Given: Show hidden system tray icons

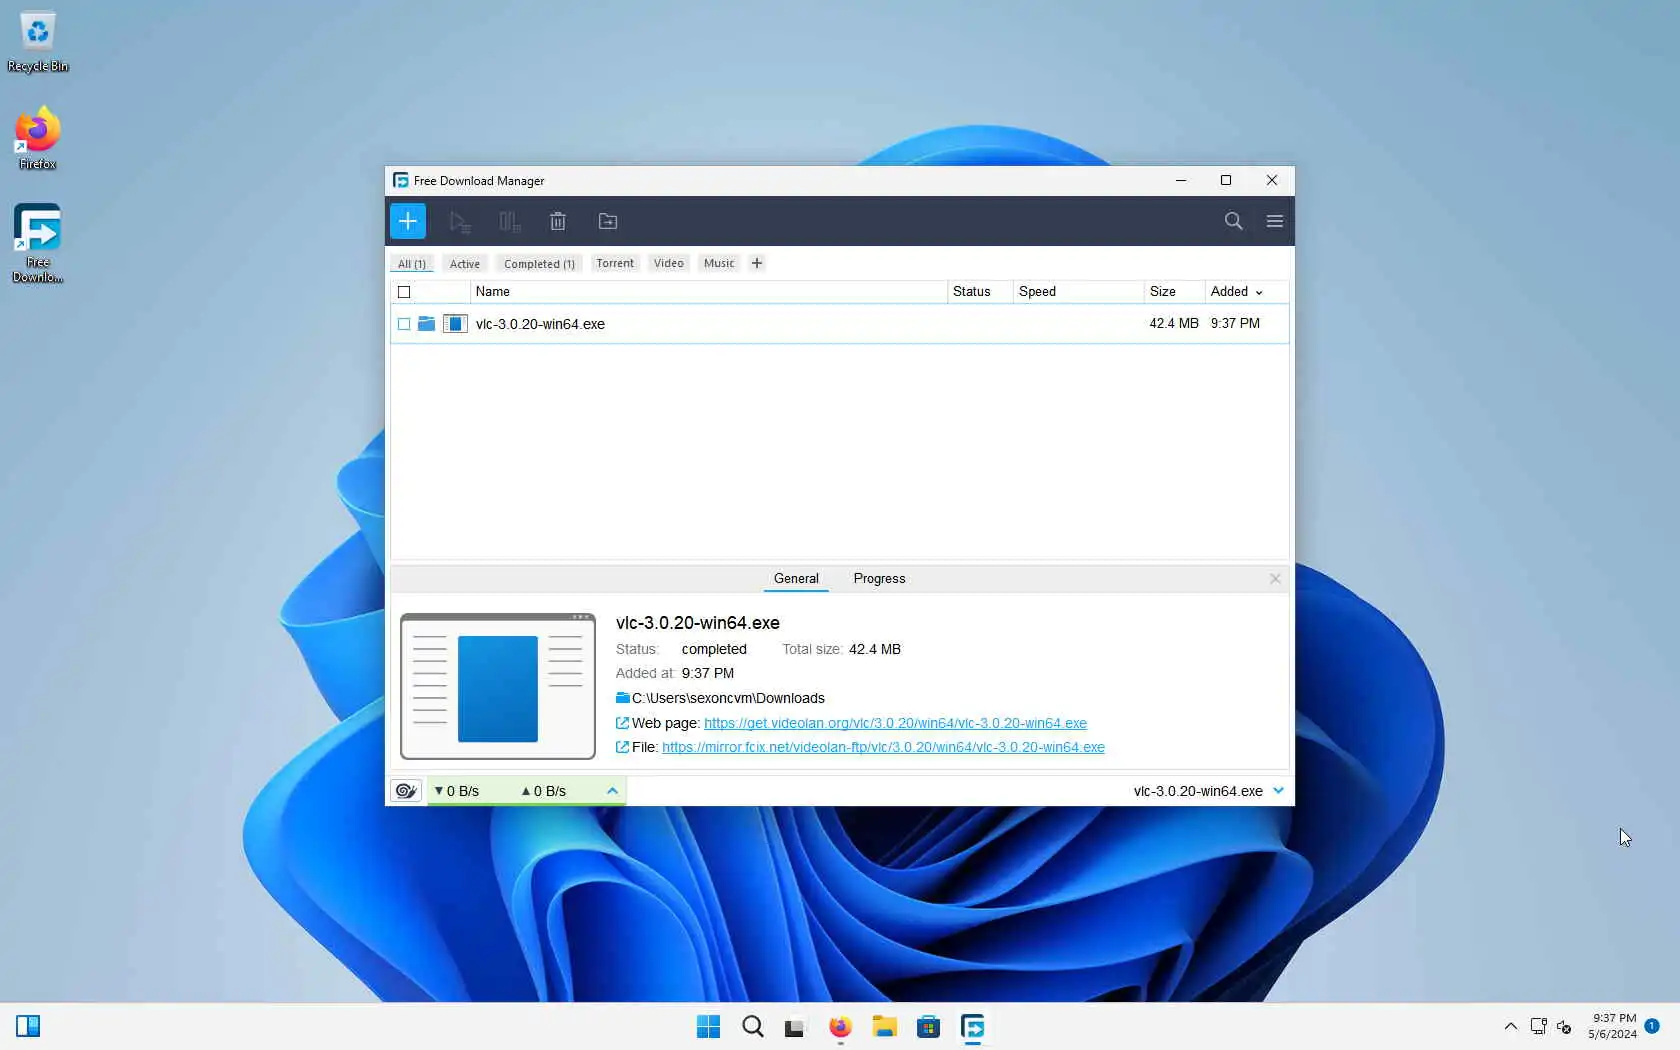Looking at the screenshot, I should tap(1510, 1027).
